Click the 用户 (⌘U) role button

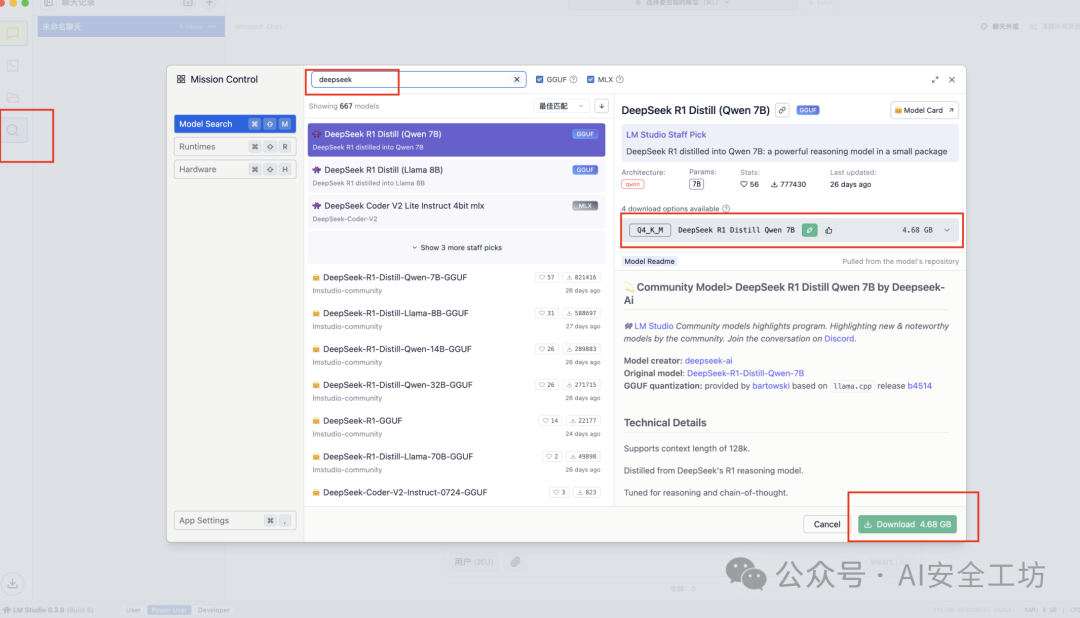474,562
